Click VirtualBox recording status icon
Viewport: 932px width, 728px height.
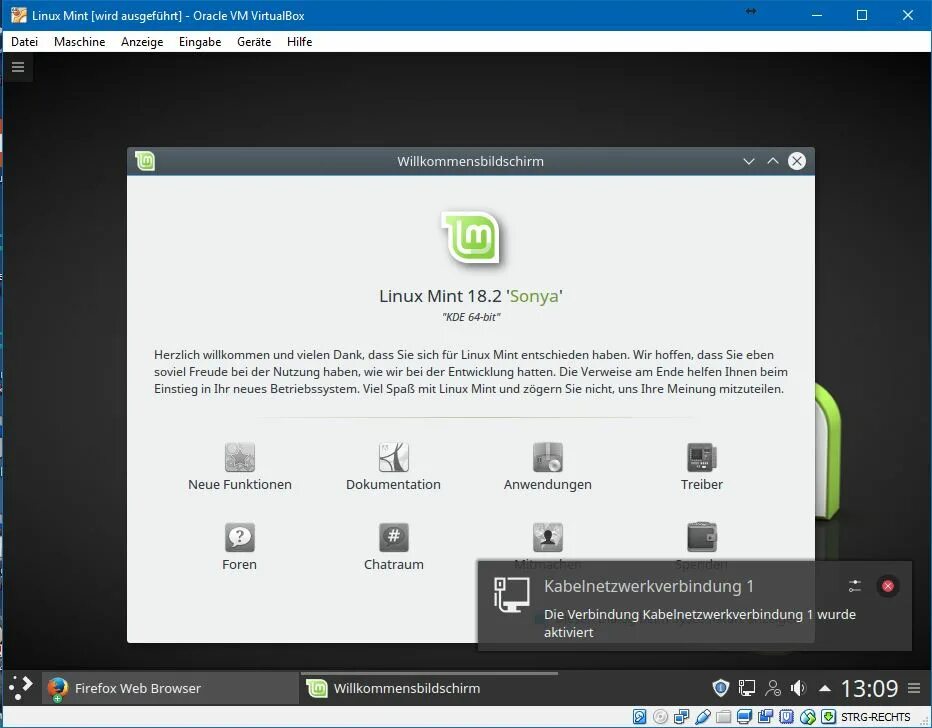tap(766, 717)
